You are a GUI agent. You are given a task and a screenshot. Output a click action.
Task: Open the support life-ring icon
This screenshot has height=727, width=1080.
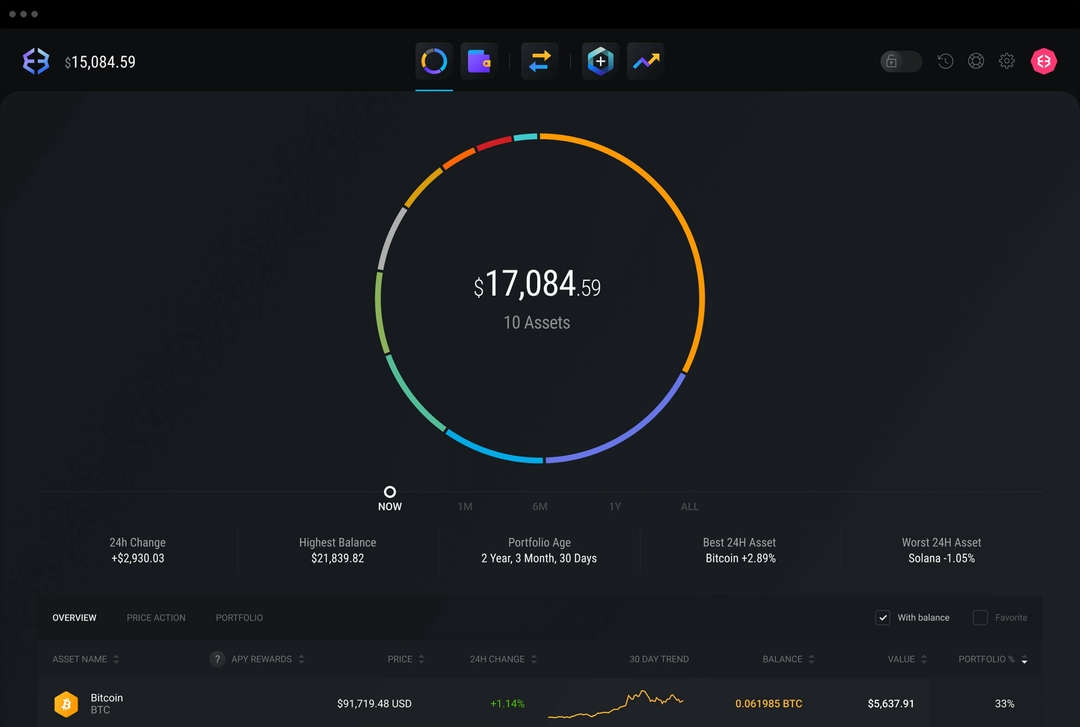point(976,61)
